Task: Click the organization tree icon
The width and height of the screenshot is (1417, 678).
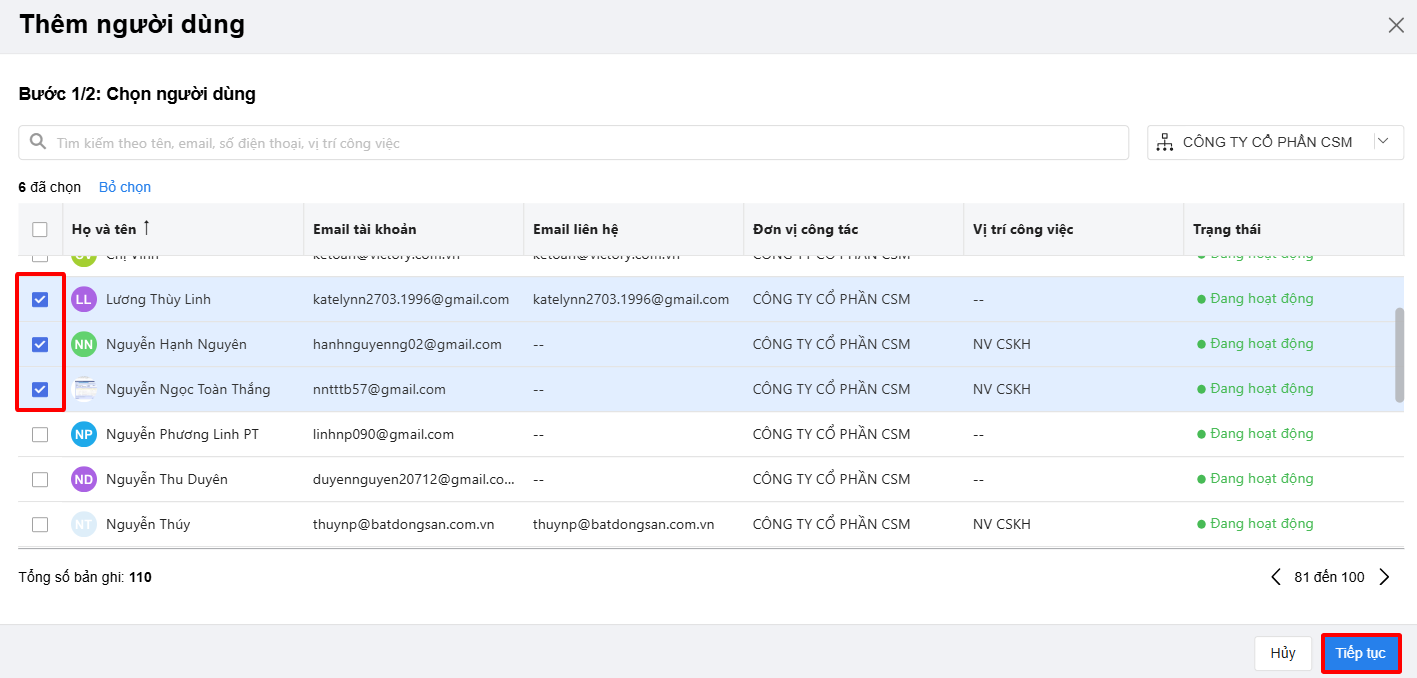Action: (x=1164, y=143)
